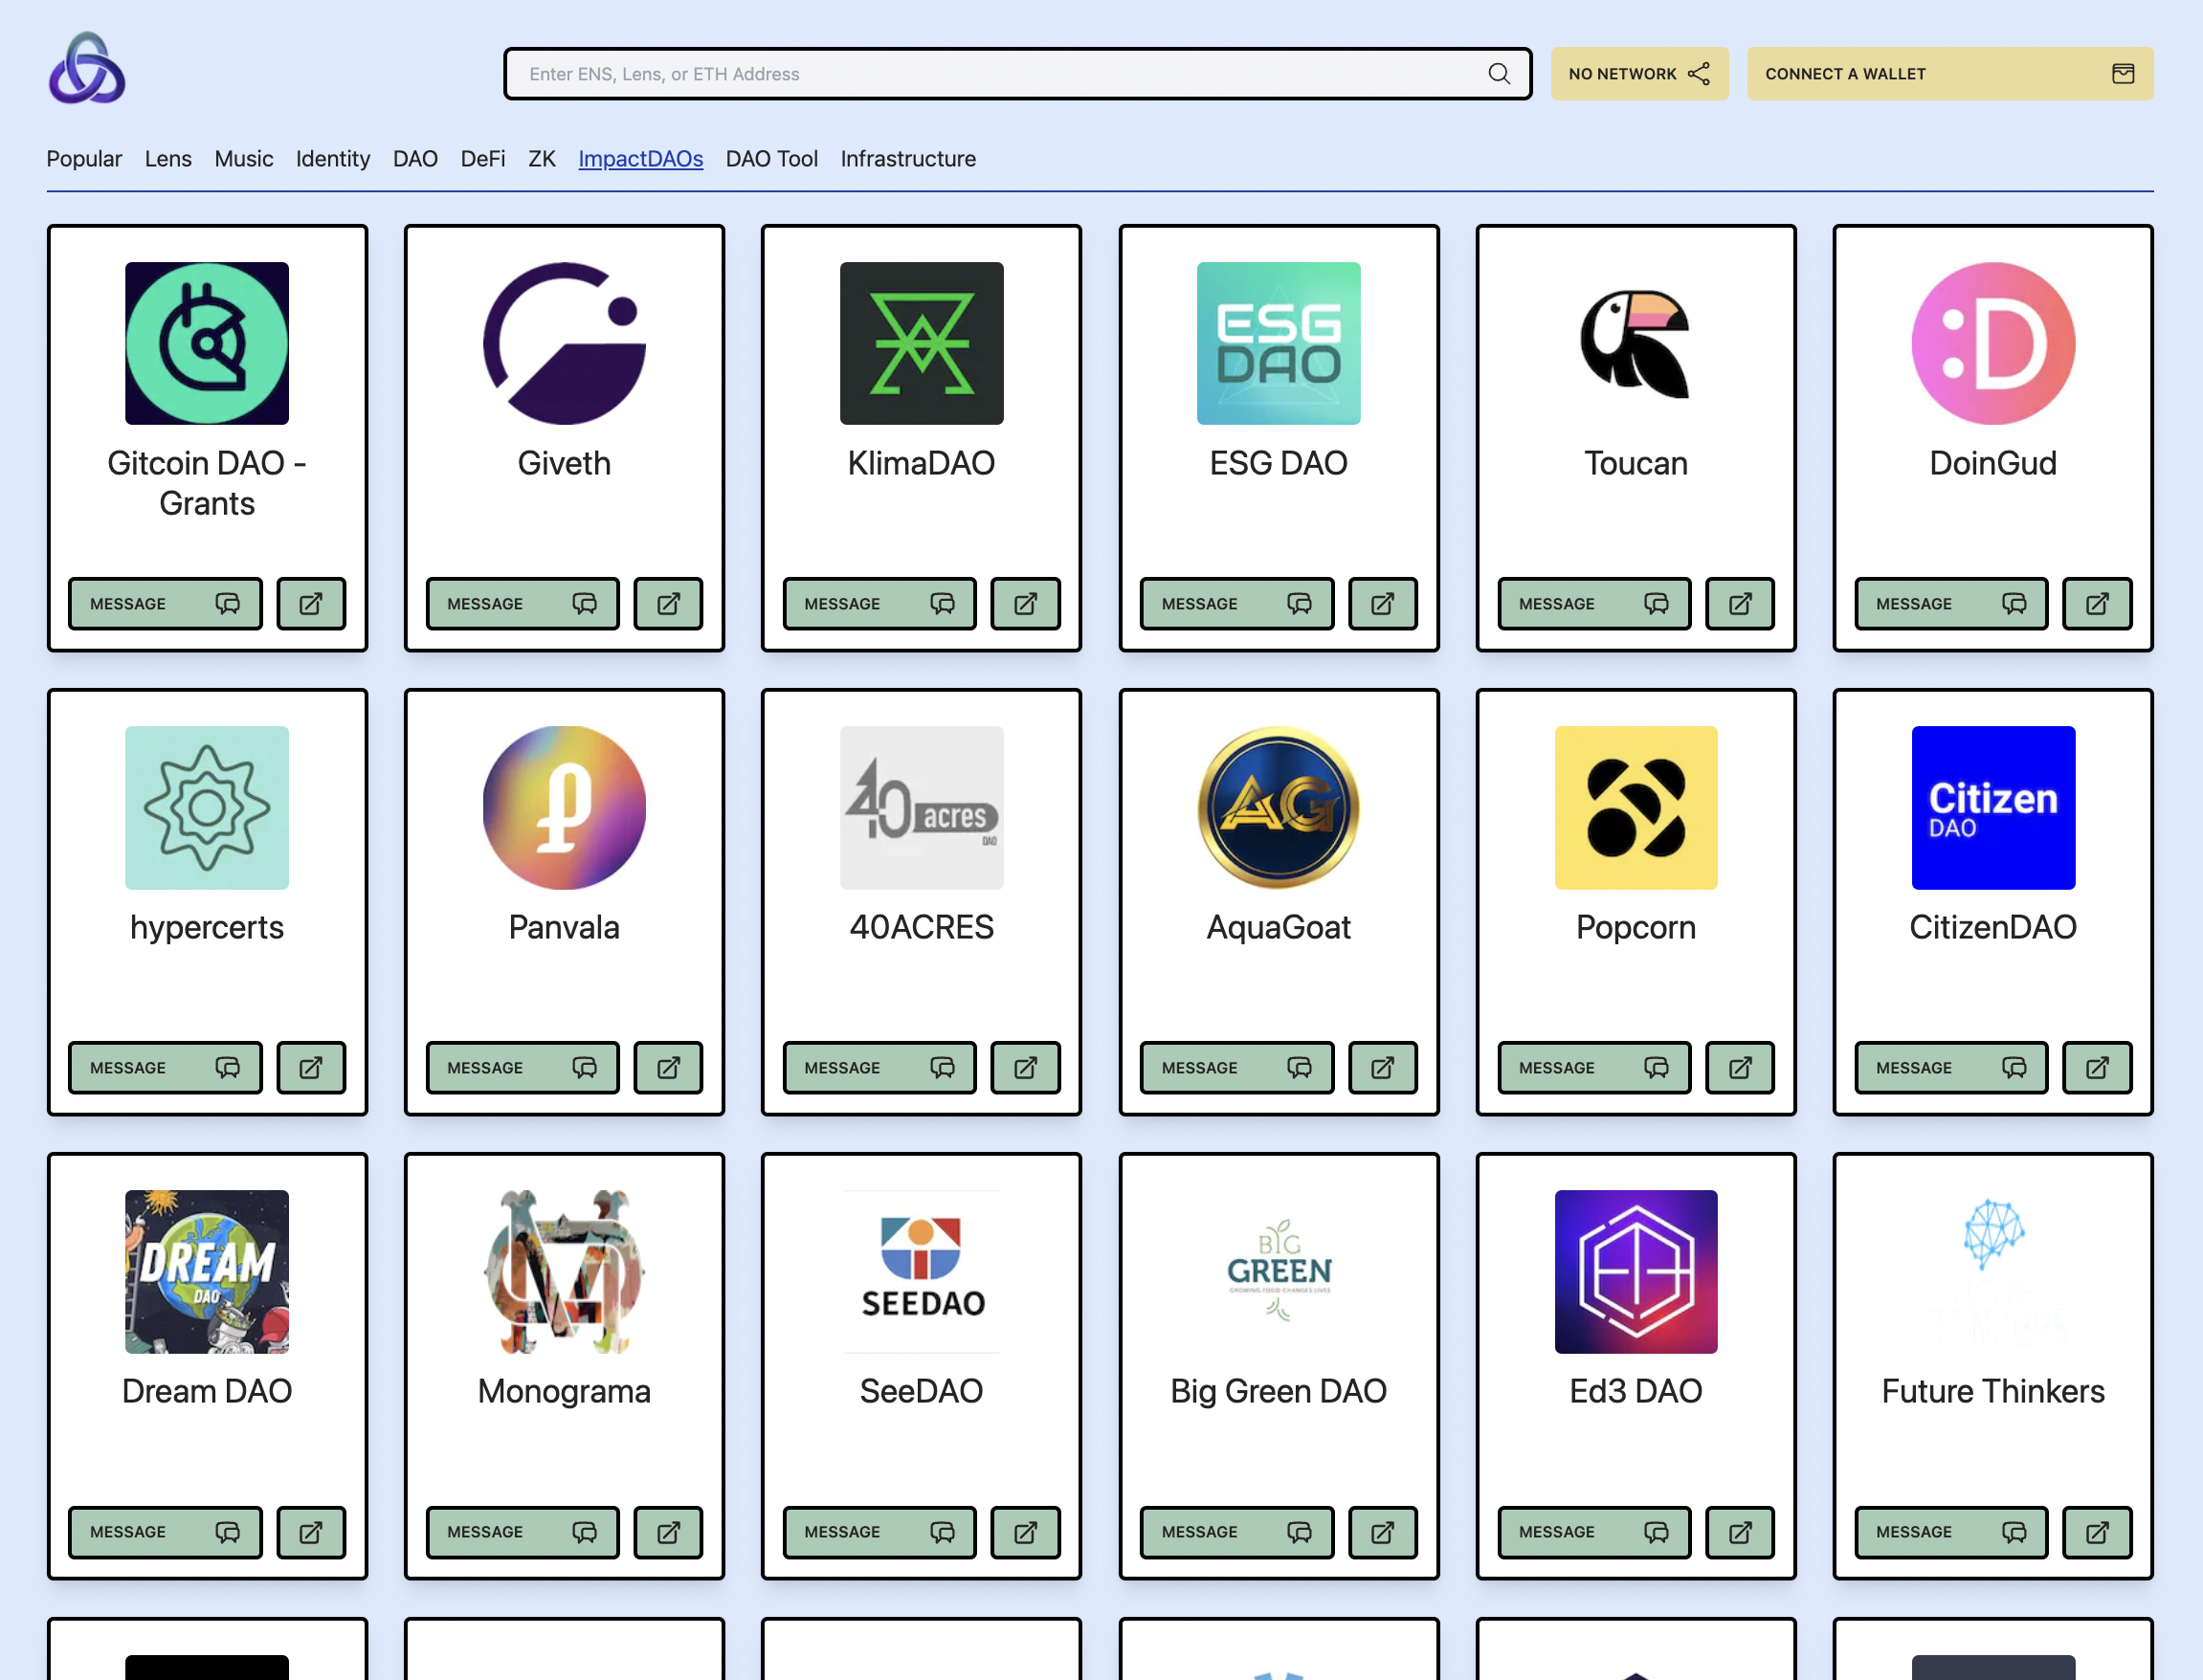2203x1680 pixels.
Task: Switch to the Music tab
Action: pyautogui.click(x=244, y=158)
